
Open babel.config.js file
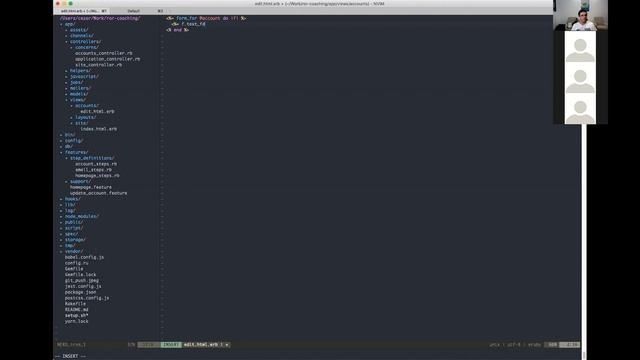(84, 257)
